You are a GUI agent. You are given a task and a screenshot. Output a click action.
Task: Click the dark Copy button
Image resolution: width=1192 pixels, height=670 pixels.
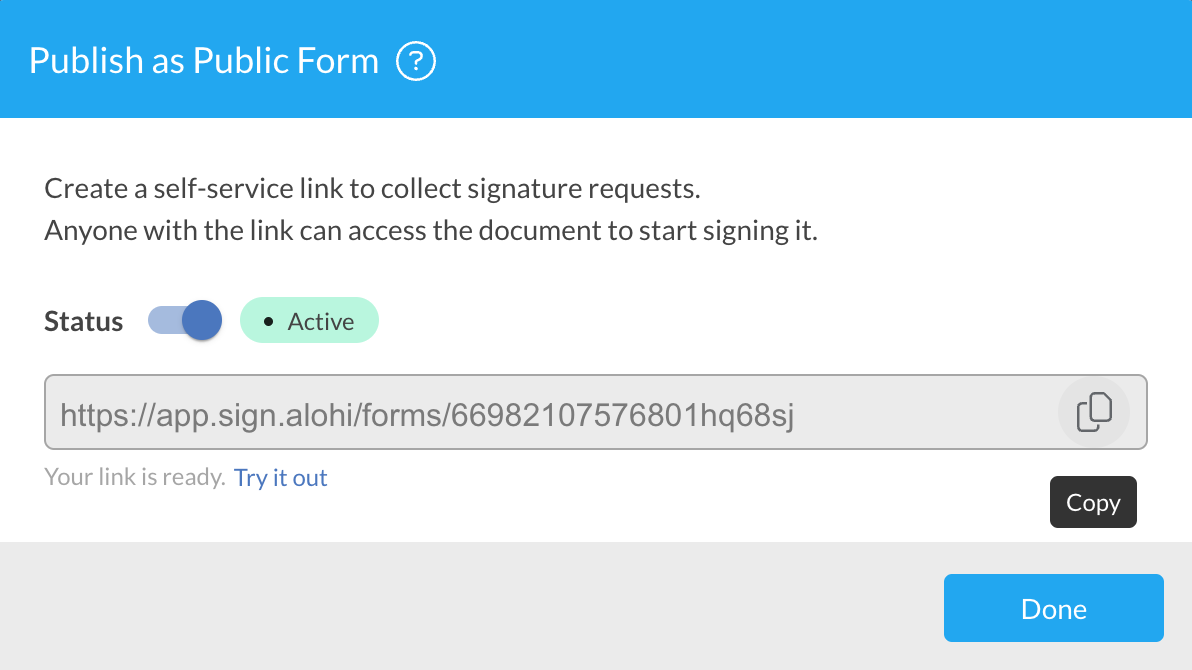tap(1093, 502)
